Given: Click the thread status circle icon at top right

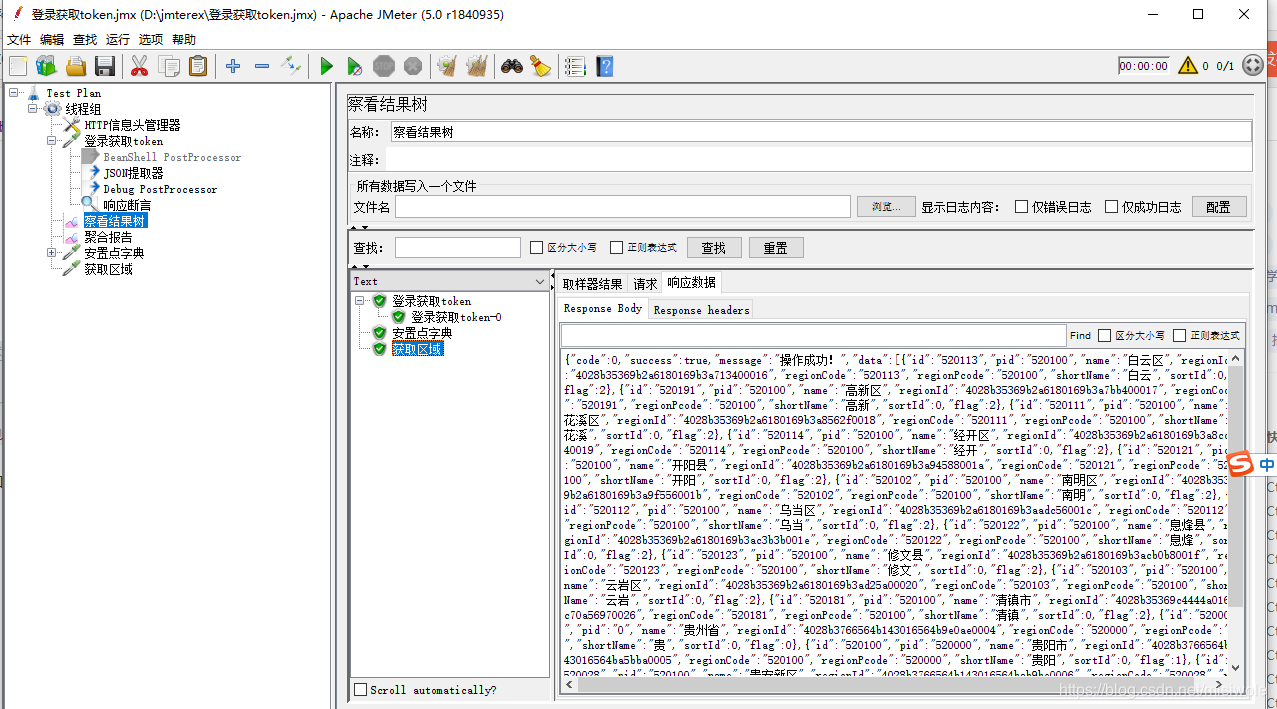Looking at the screenshot, I should (1253, 66).
